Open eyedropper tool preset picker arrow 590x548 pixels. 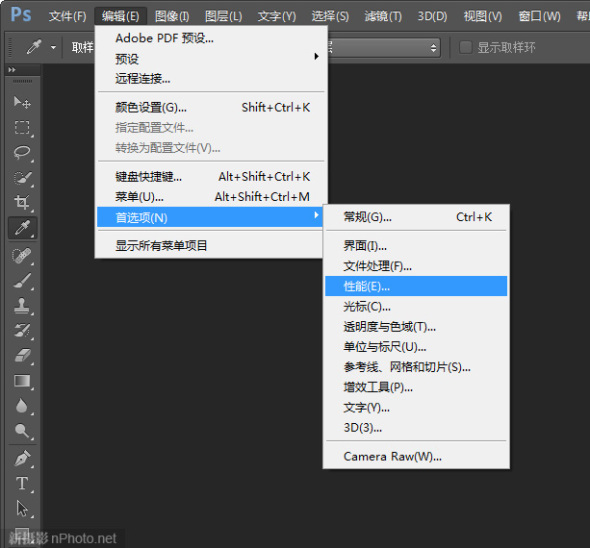tap(53, 47)
